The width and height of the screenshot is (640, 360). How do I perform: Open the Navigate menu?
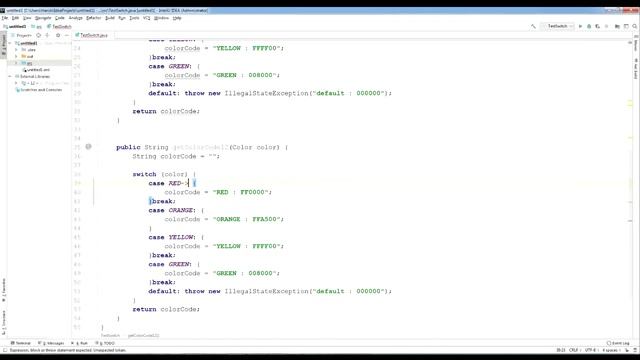click(43, 18)
